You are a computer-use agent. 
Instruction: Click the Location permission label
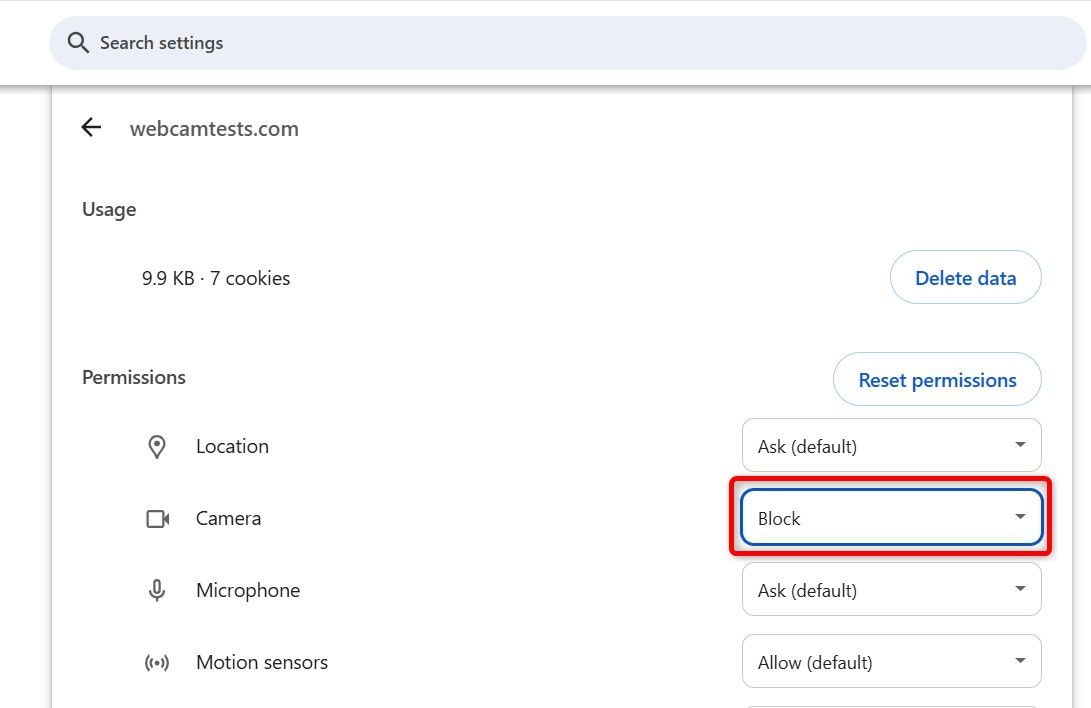tap(232, 447)
